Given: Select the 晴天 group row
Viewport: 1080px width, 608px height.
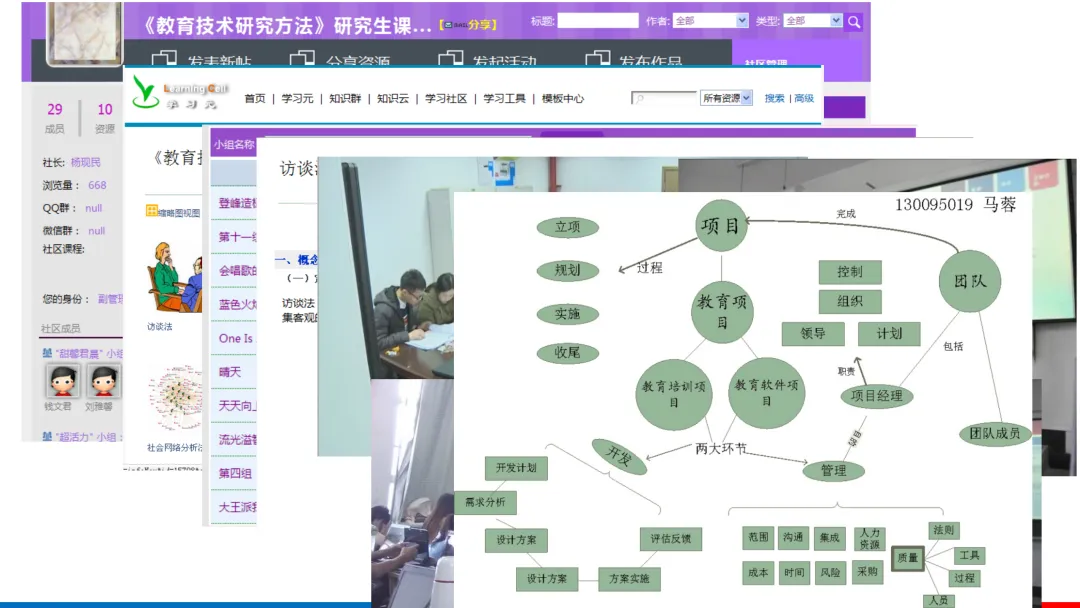Looking at the screenshot, I should 233,372.
